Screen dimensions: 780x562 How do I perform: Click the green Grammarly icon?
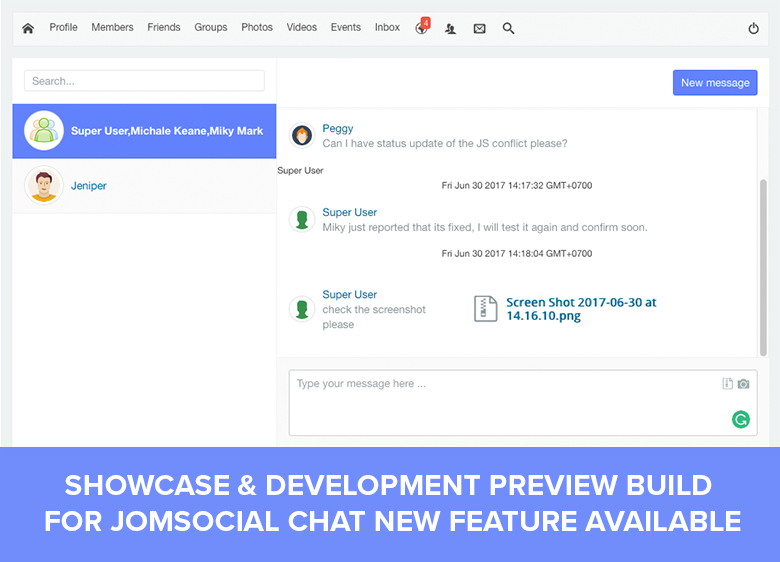click(x=740, y=419)
